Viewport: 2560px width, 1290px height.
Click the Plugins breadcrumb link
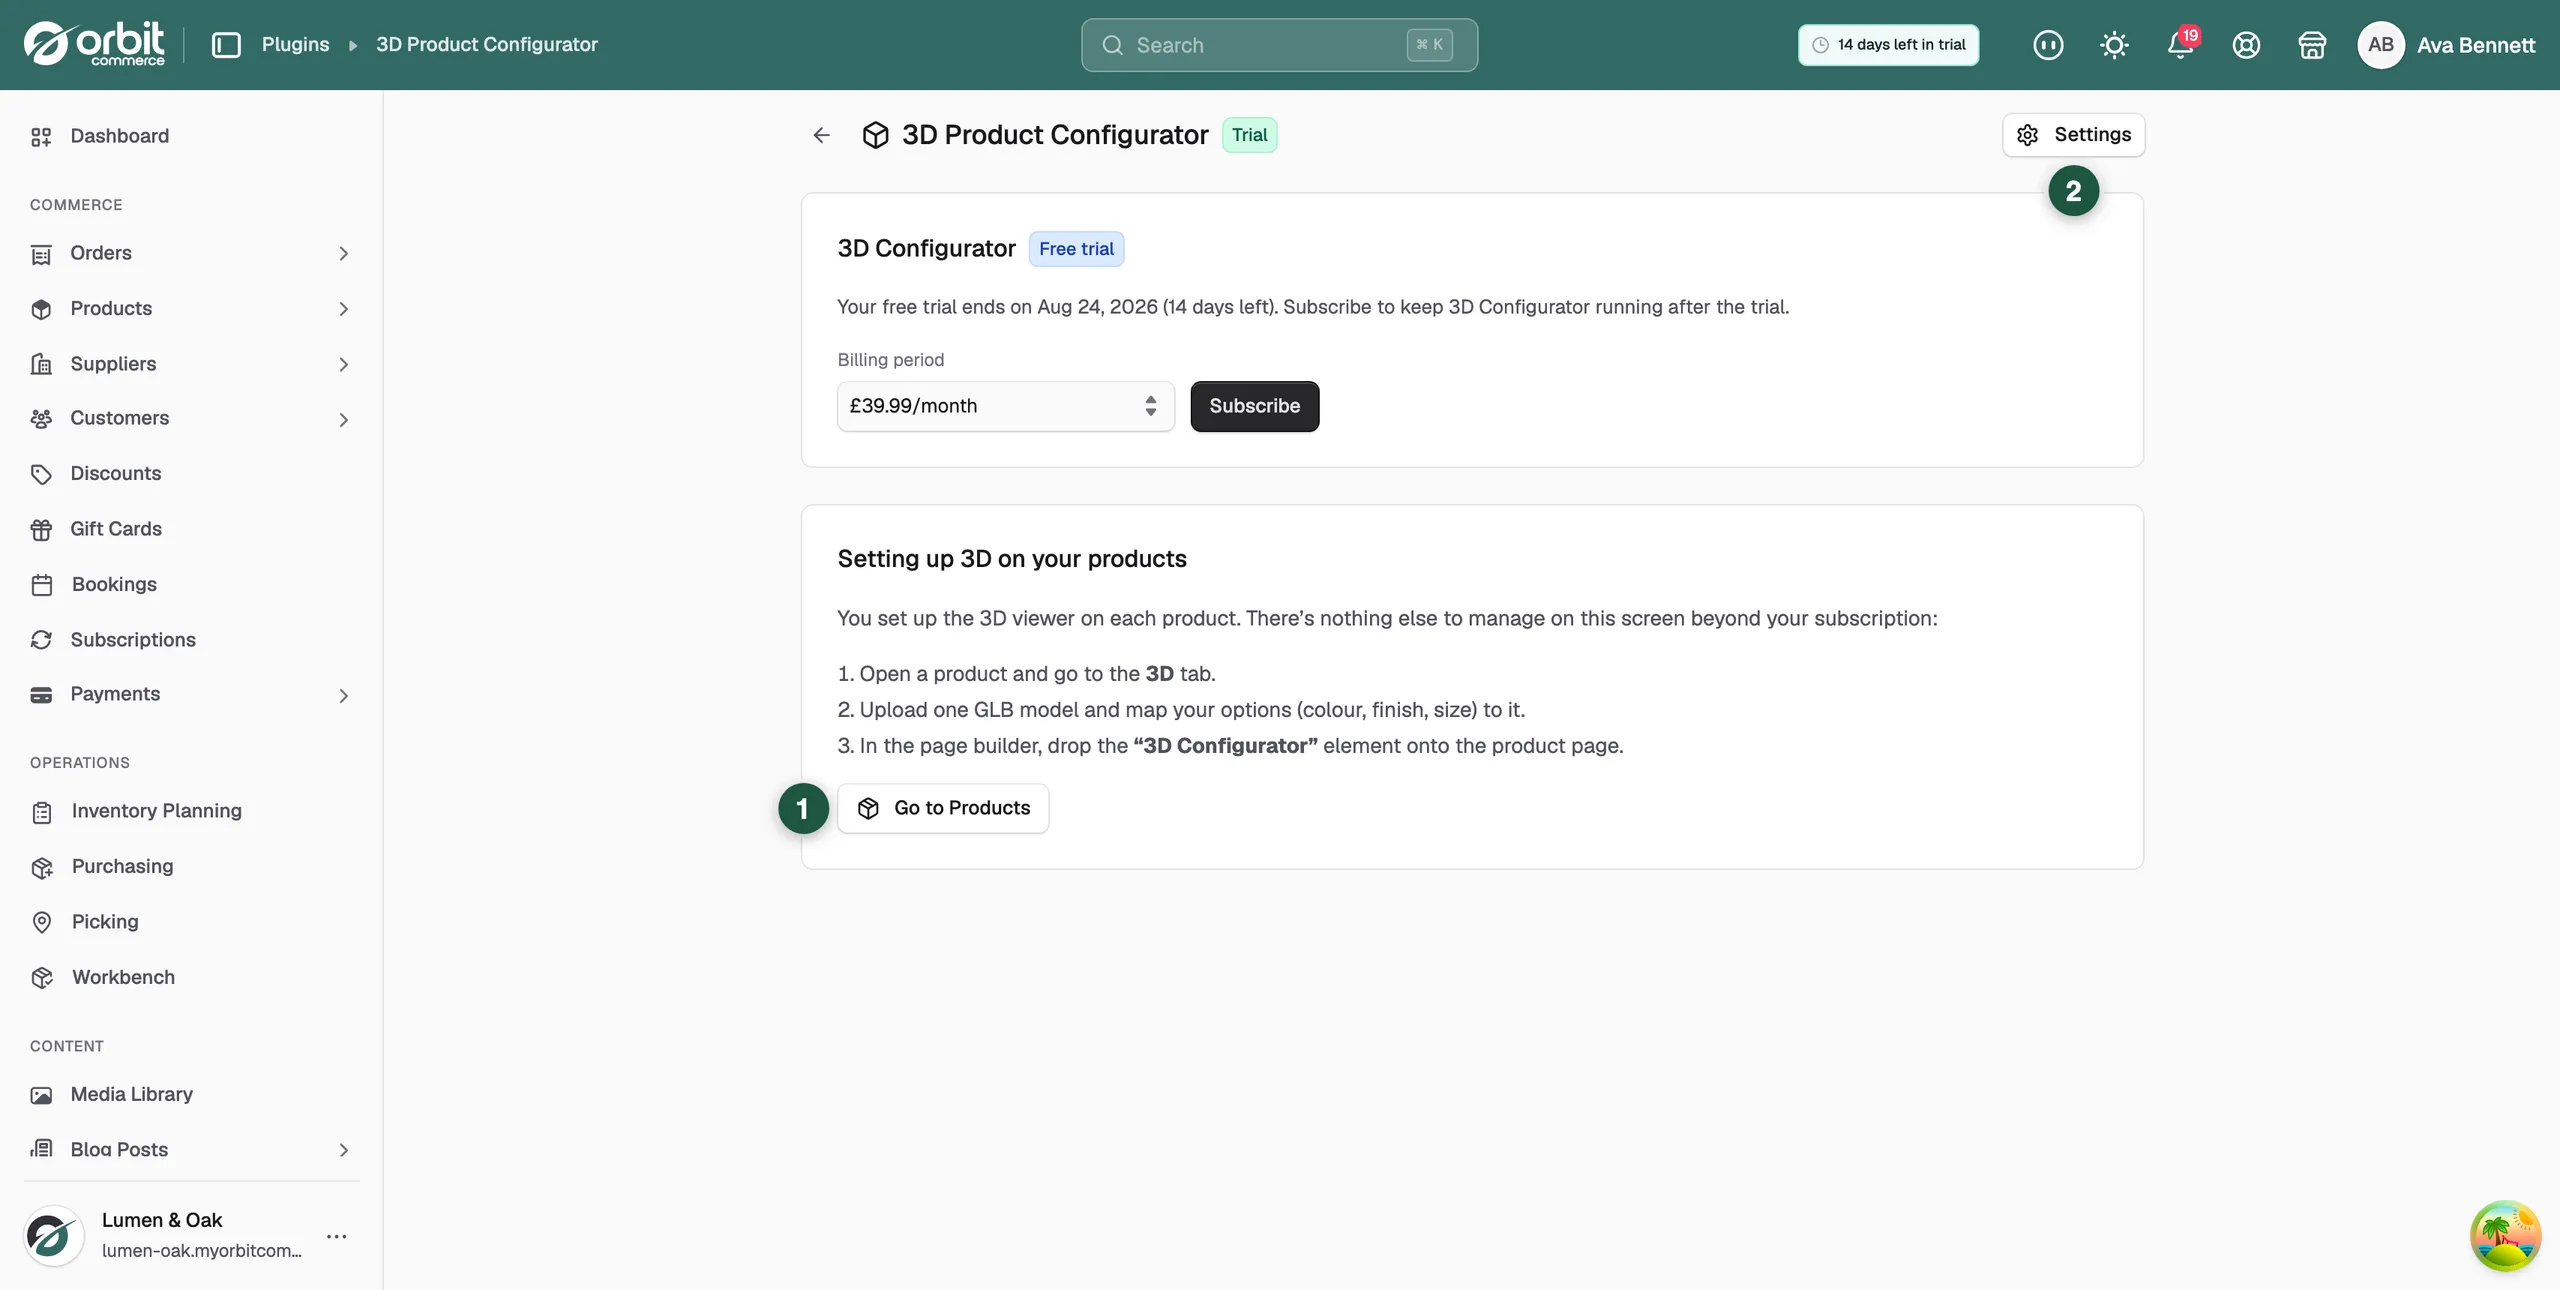pyautogui.click(x=295, y=45)
